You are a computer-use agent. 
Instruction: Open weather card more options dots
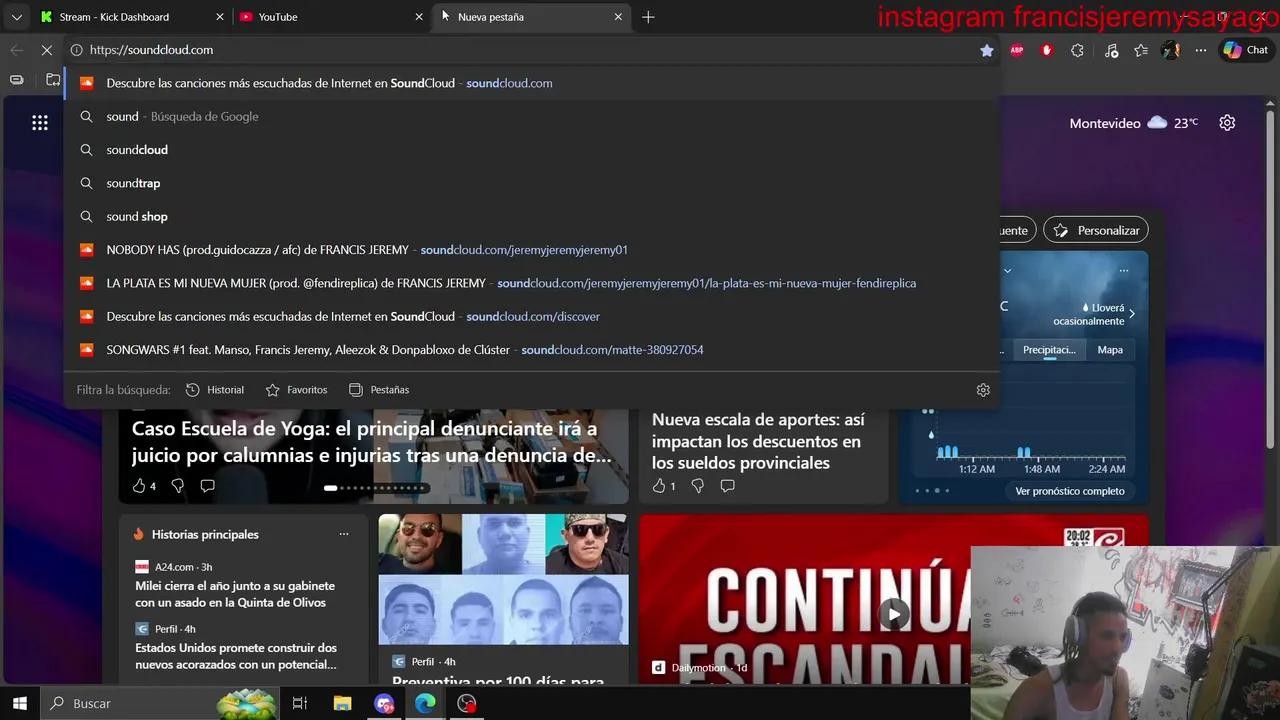(x=1124, y=271)
